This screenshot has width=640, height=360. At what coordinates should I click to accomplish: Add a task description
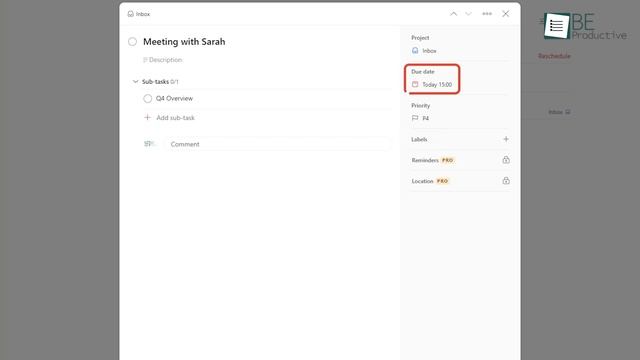pos(162,60)
